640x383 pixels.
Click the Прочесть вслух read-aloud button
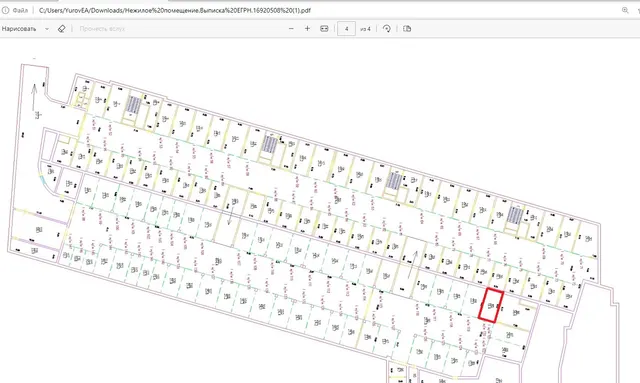click(x=102, y=29)
